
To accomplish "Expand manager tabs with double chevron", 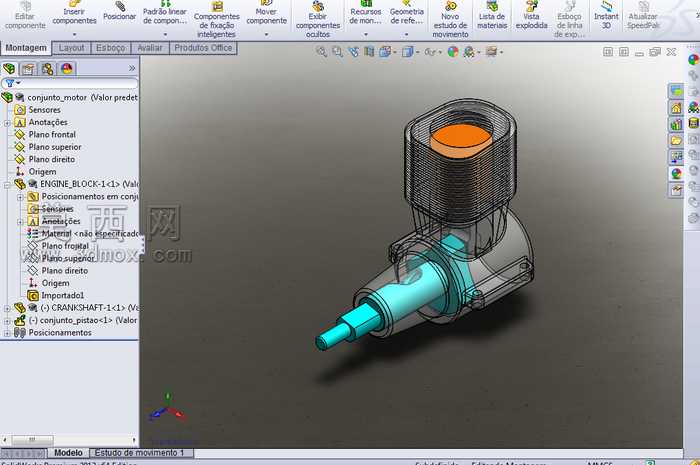I will point(132,68).
